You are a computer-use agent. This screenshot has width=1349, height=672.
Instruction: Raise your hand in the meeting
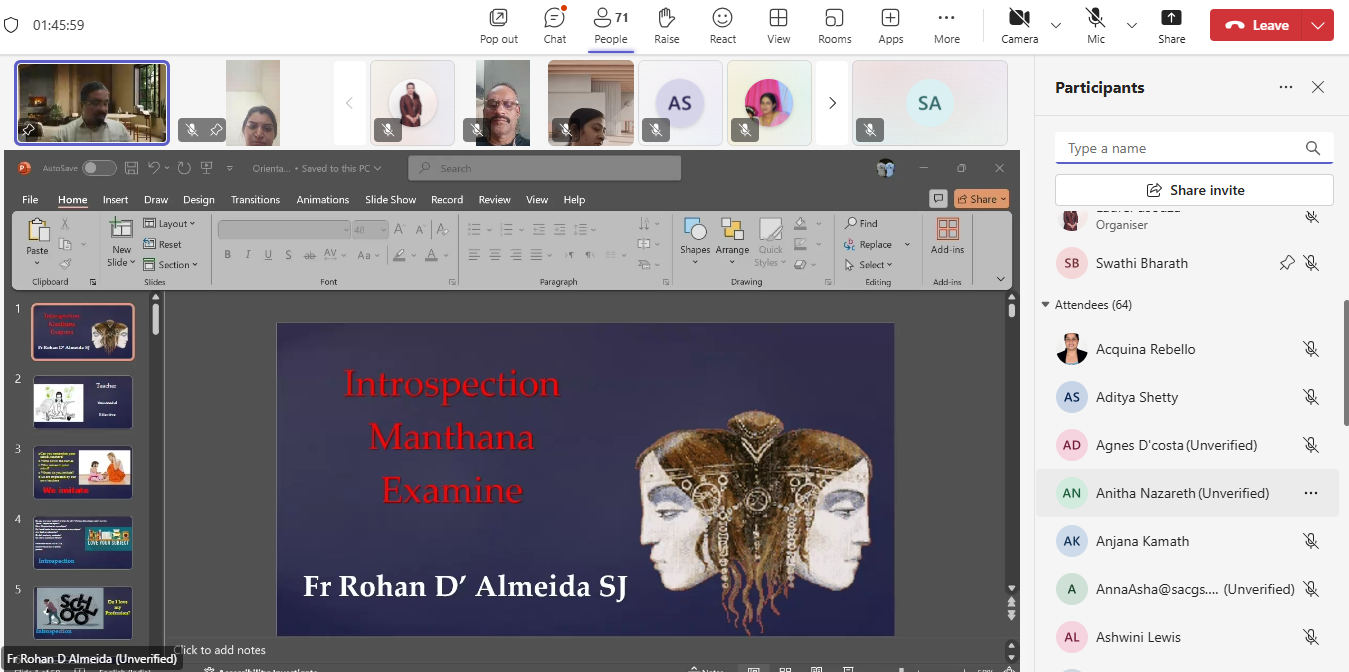[667, 26]
